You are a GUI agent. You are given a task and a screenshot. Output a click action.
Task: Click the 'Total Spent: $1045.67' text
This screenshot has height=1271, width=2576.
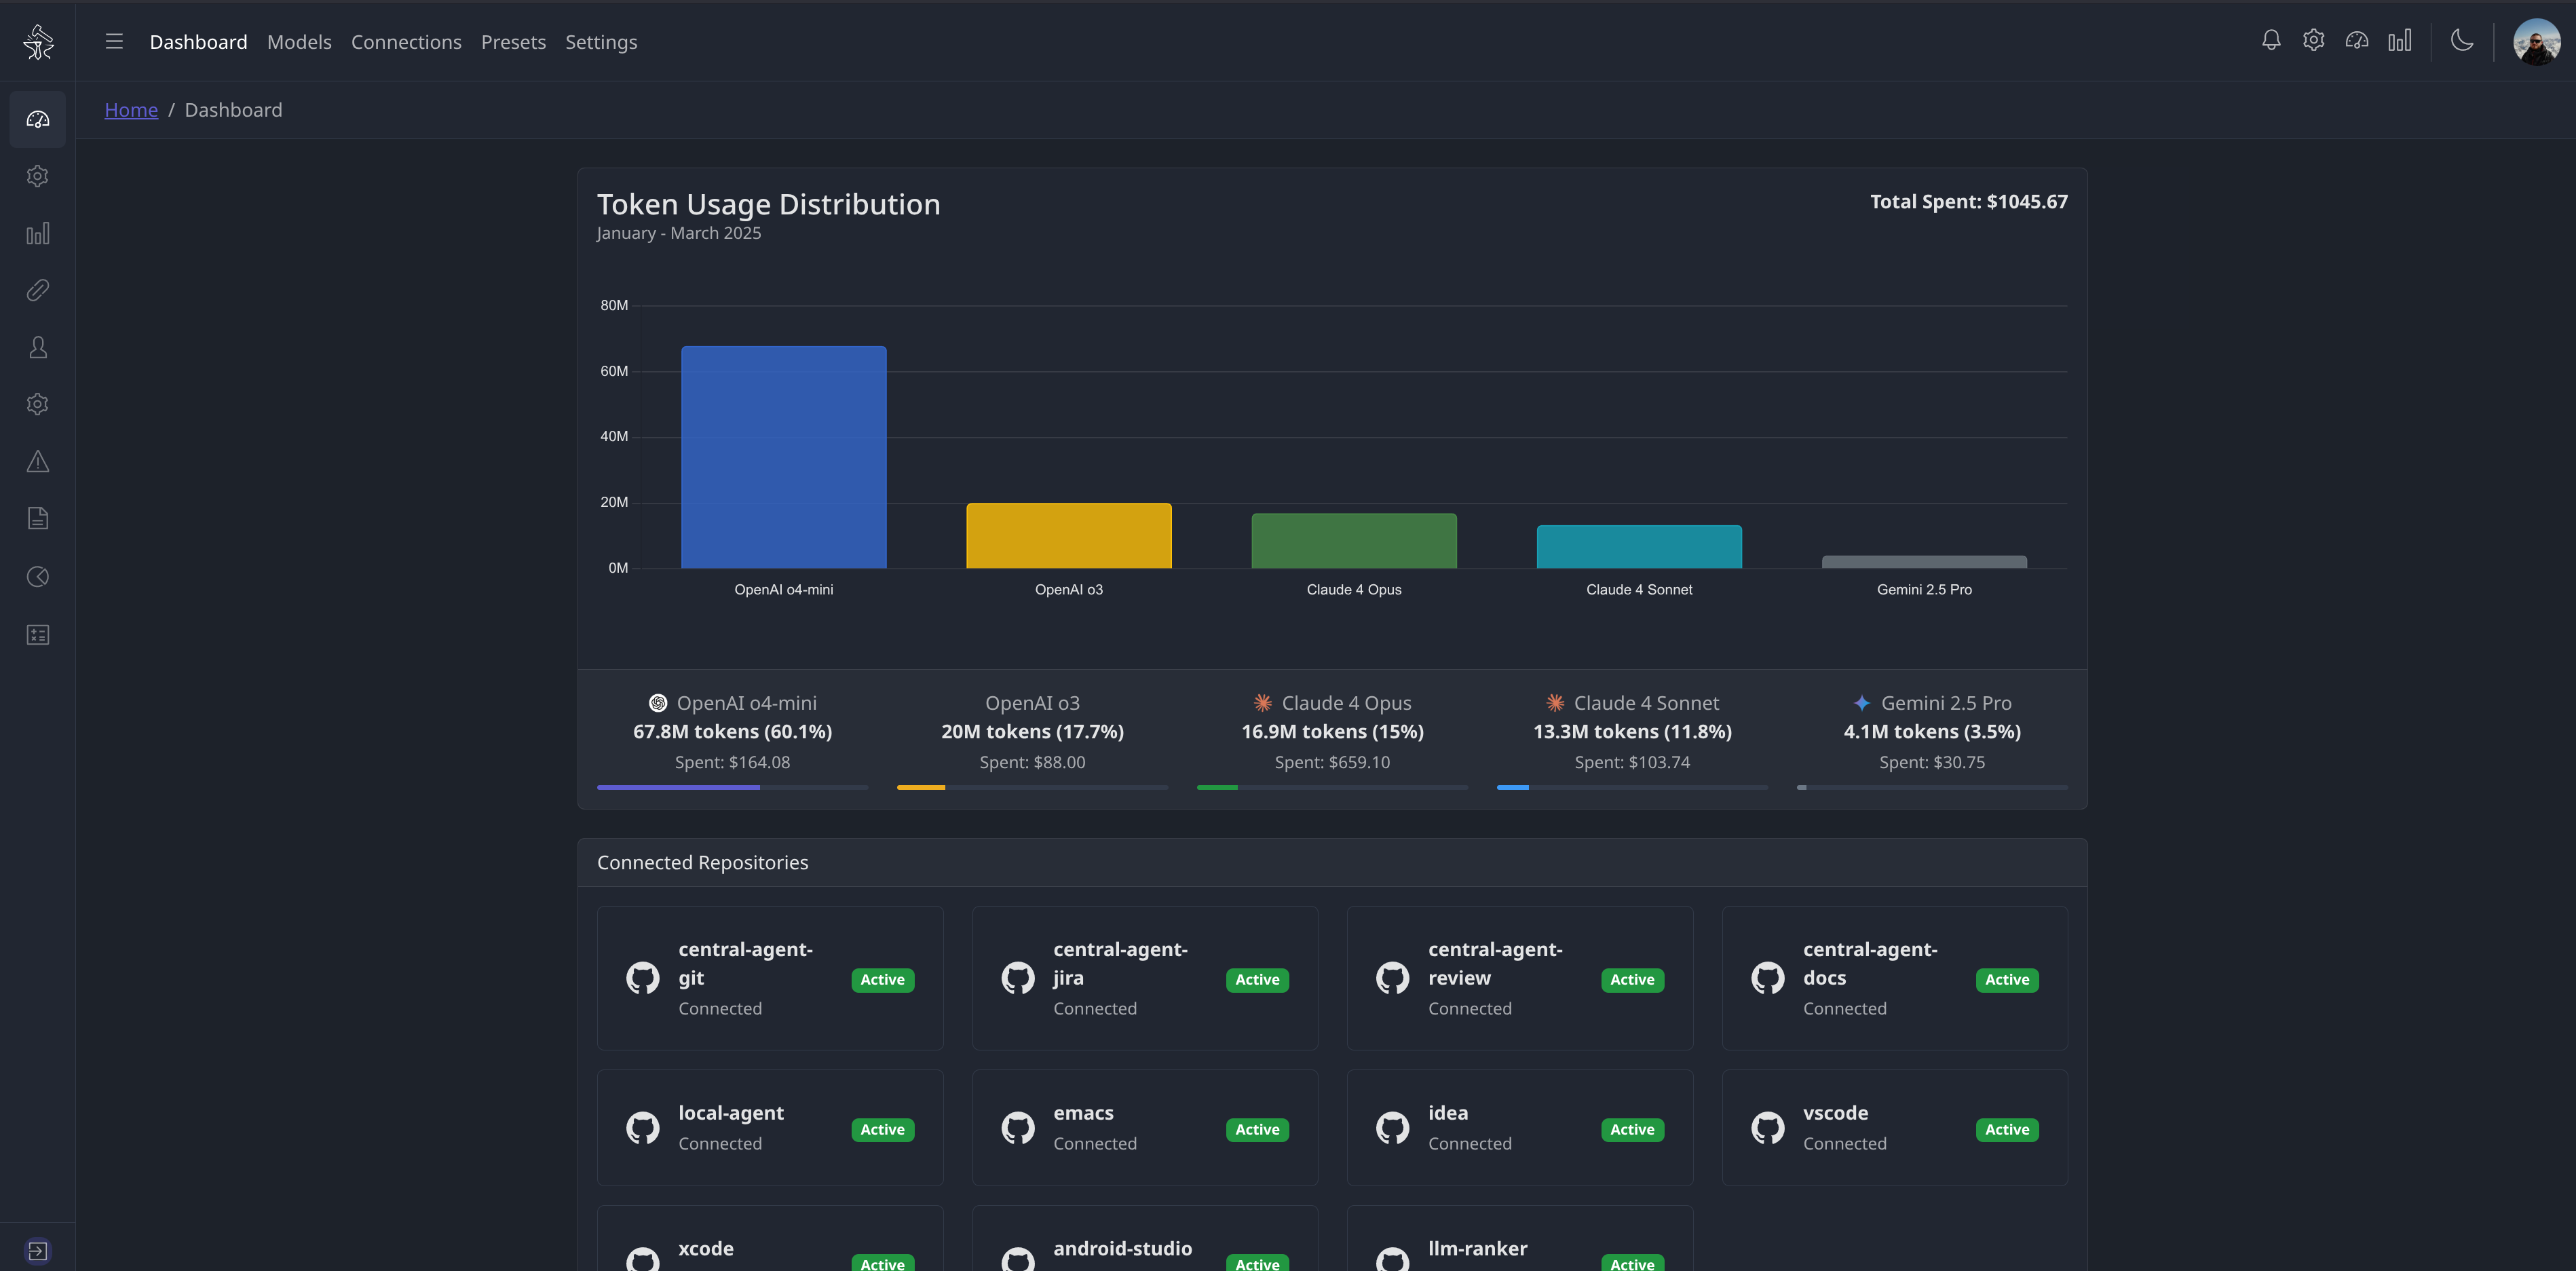1969,202
